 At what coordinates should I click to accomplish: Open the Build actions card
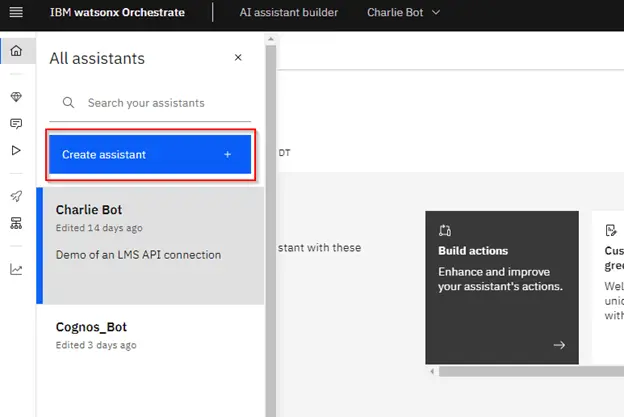pyautogui.click(x=502, y=287)
